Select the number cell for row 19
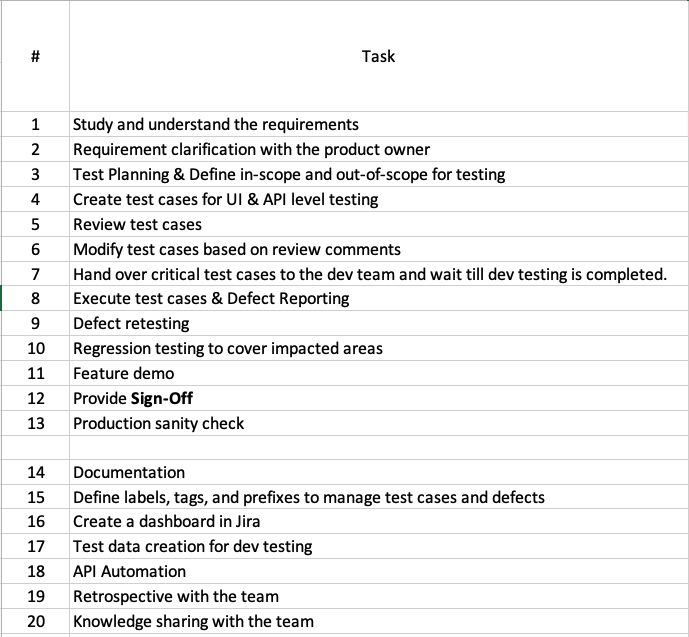Viewport: 689px width, 637px height. (35, 597)
